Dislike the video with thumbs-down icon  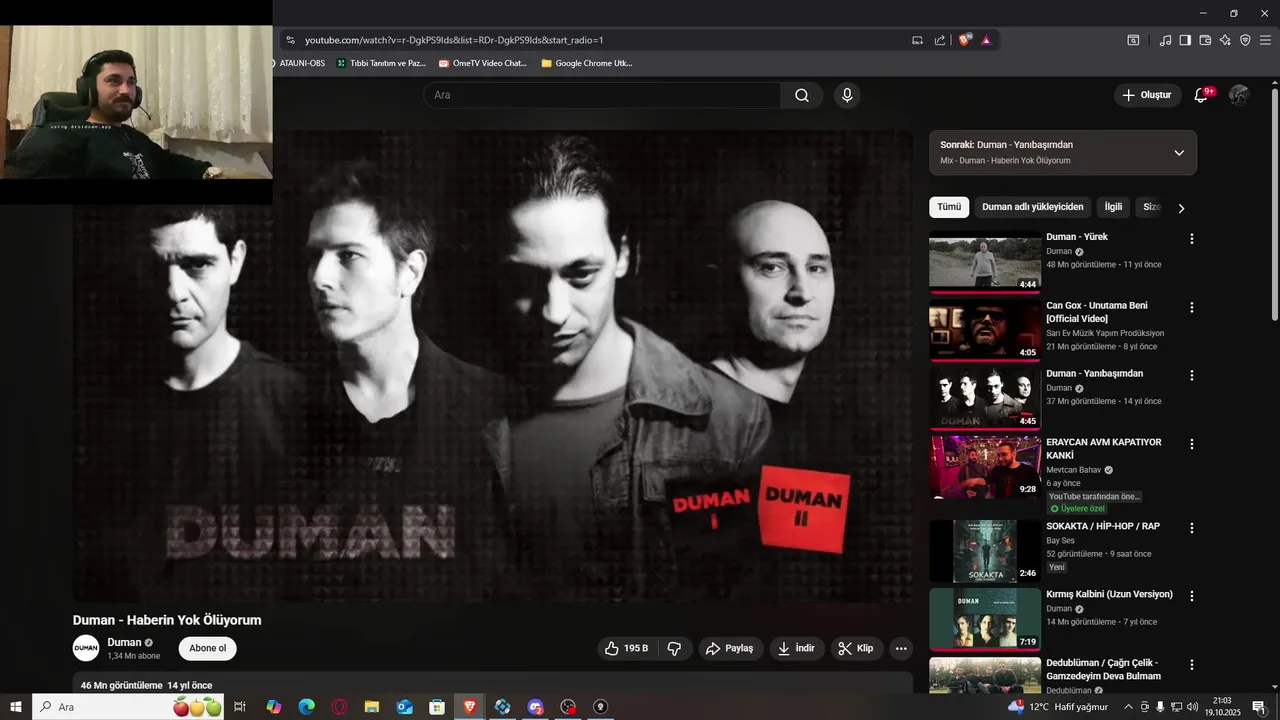click(674, 648)
